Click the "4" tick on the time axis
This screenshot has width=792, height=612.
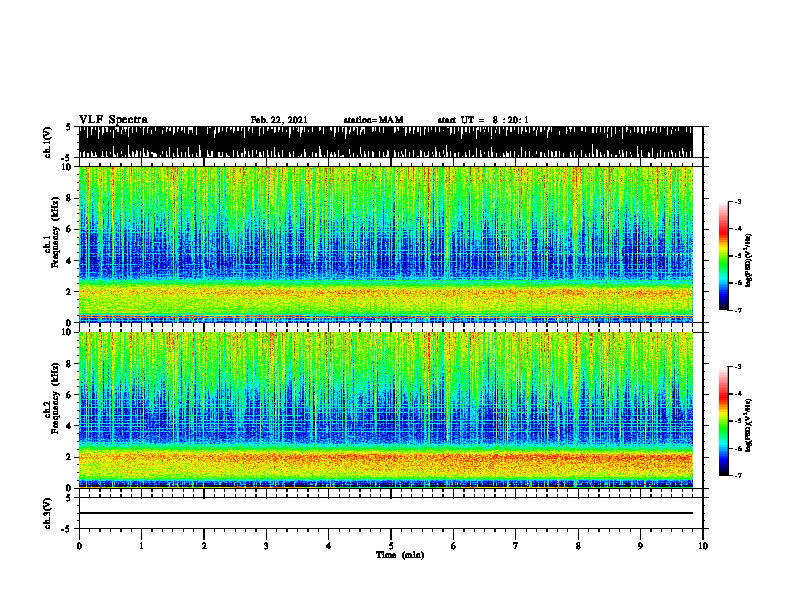coord(329,545)
